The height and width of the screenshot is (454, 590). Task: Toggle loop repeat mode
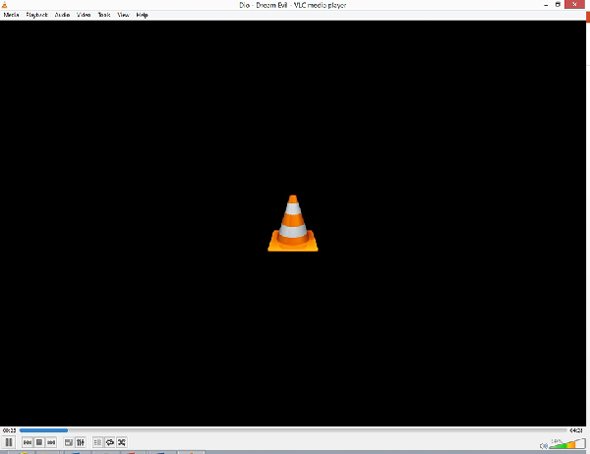[x=110, y=442]
